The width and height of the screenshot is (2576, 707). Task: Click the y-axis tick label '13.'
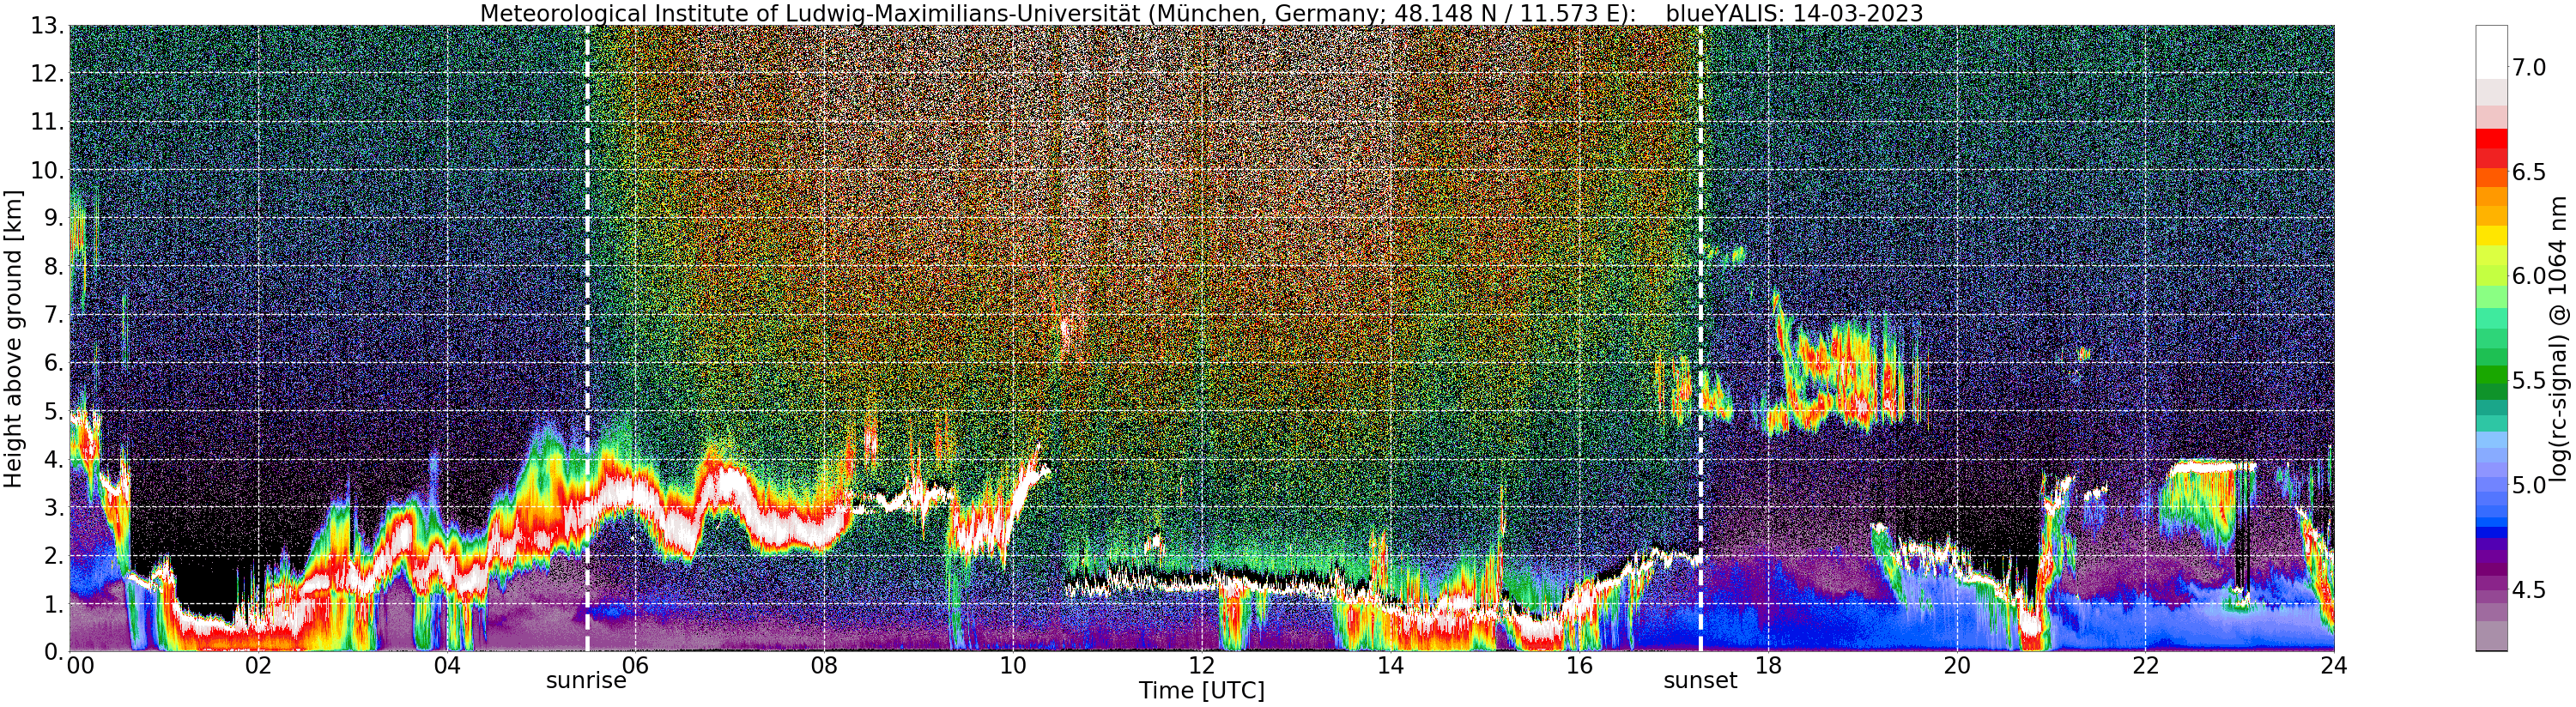[x=46, y=26]
